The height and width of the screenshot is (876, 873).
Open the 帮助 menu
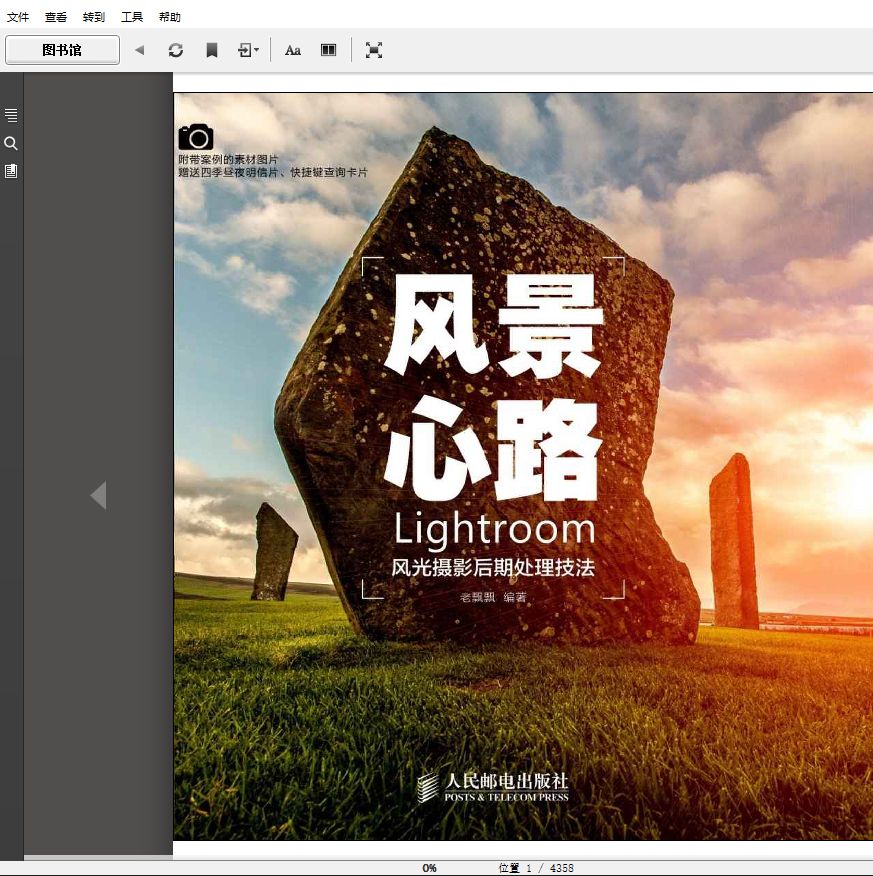(170, 17)
